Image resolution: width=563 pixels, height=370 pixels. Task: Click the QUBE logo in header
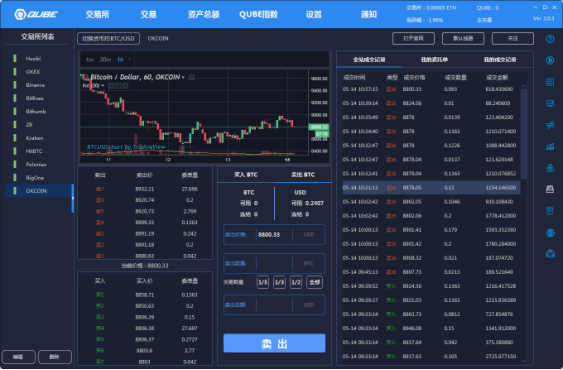36,14
